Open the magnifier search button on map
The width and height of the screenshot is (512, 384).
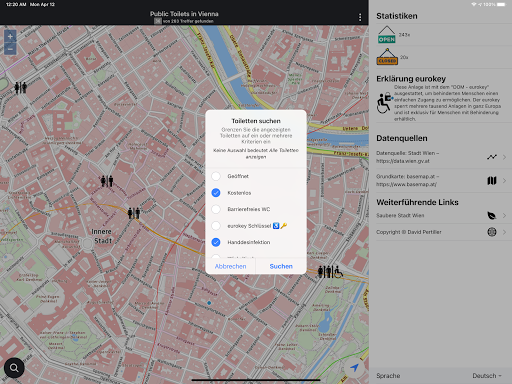pyautogui.click(x=14, y=368)
